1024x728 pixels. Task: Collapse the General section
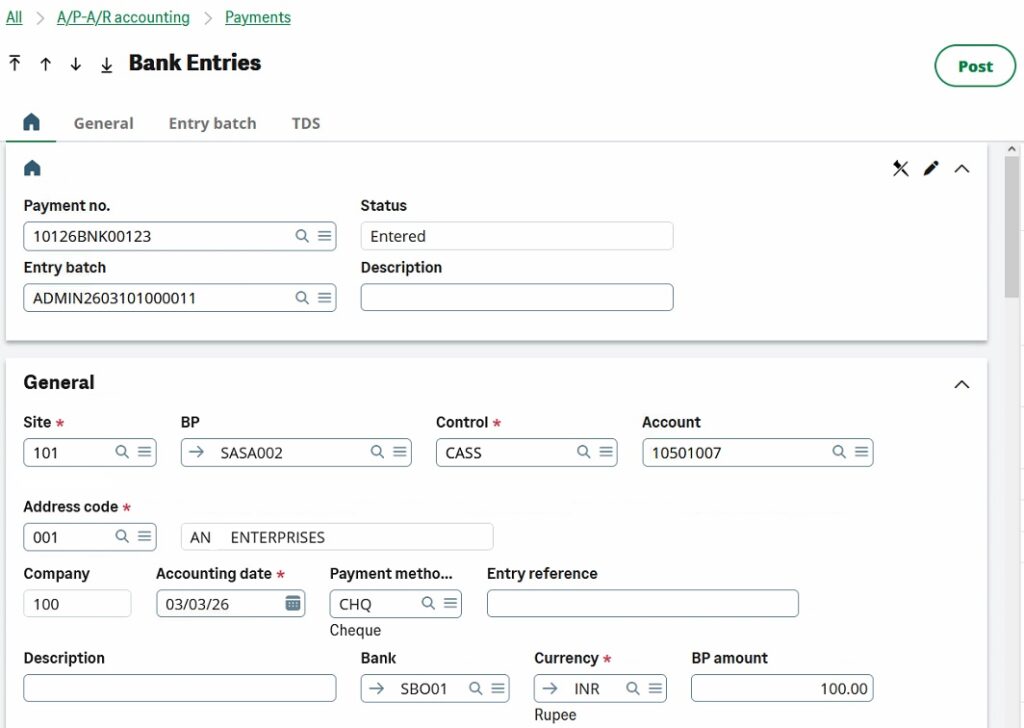[x=961, y=384]
